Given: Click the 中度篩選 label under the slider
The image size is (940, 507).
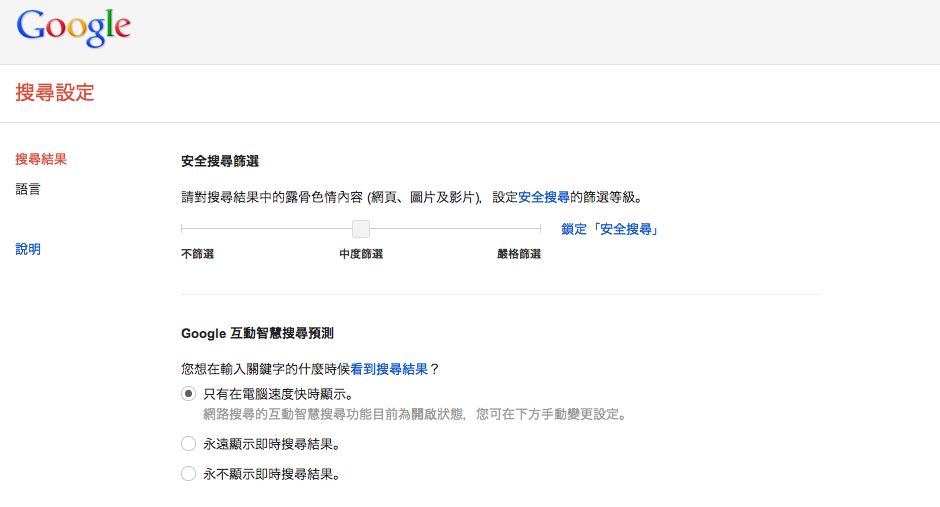Looking at the screenshot, I should click(x=361, y=254).
